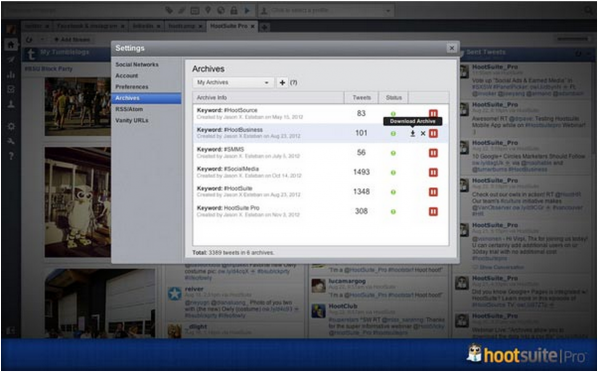600x373 pixels.
Task: Open the profile selector dropdown at top
Action: click(326, 11)
